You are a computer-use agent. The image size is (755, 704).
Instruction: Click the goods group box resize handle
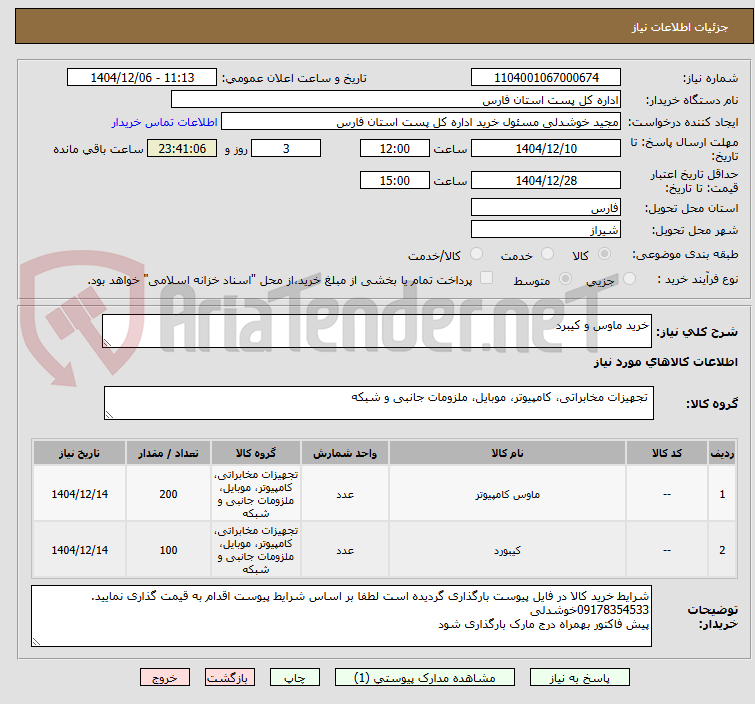[x=109, y=415]
